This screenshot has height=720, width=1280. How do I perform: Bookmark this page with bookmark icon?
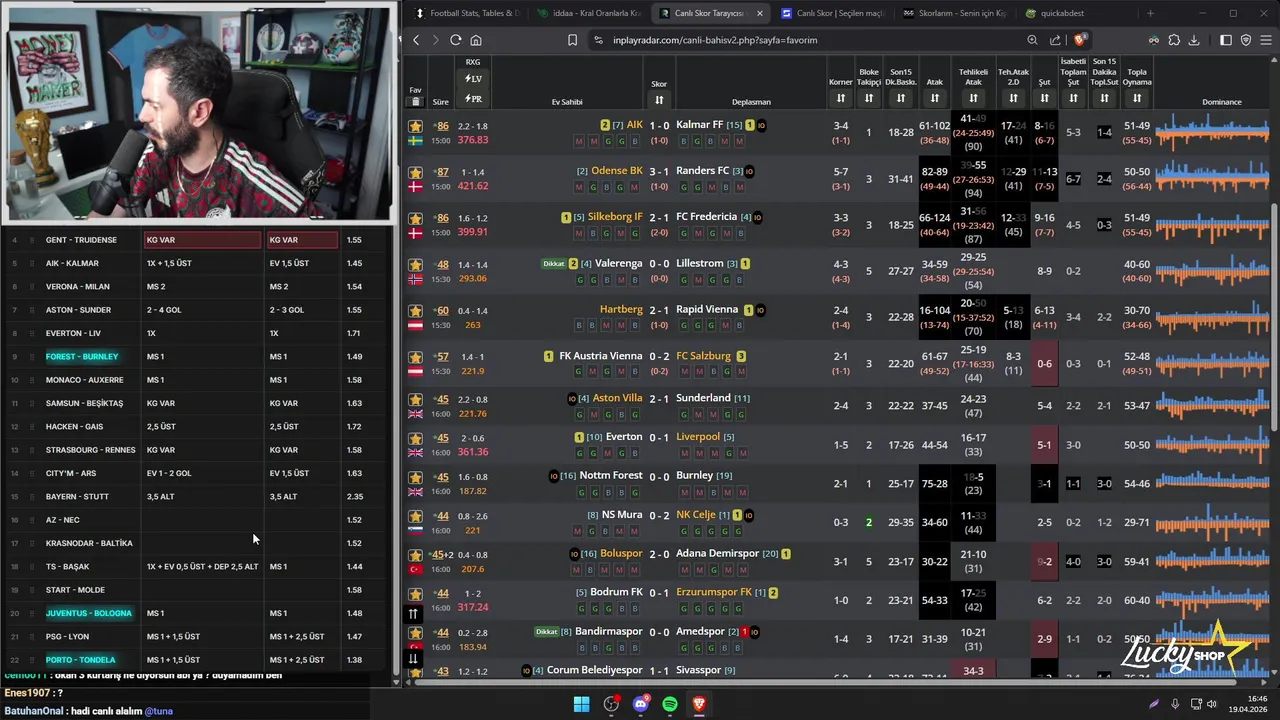point(572,40)
